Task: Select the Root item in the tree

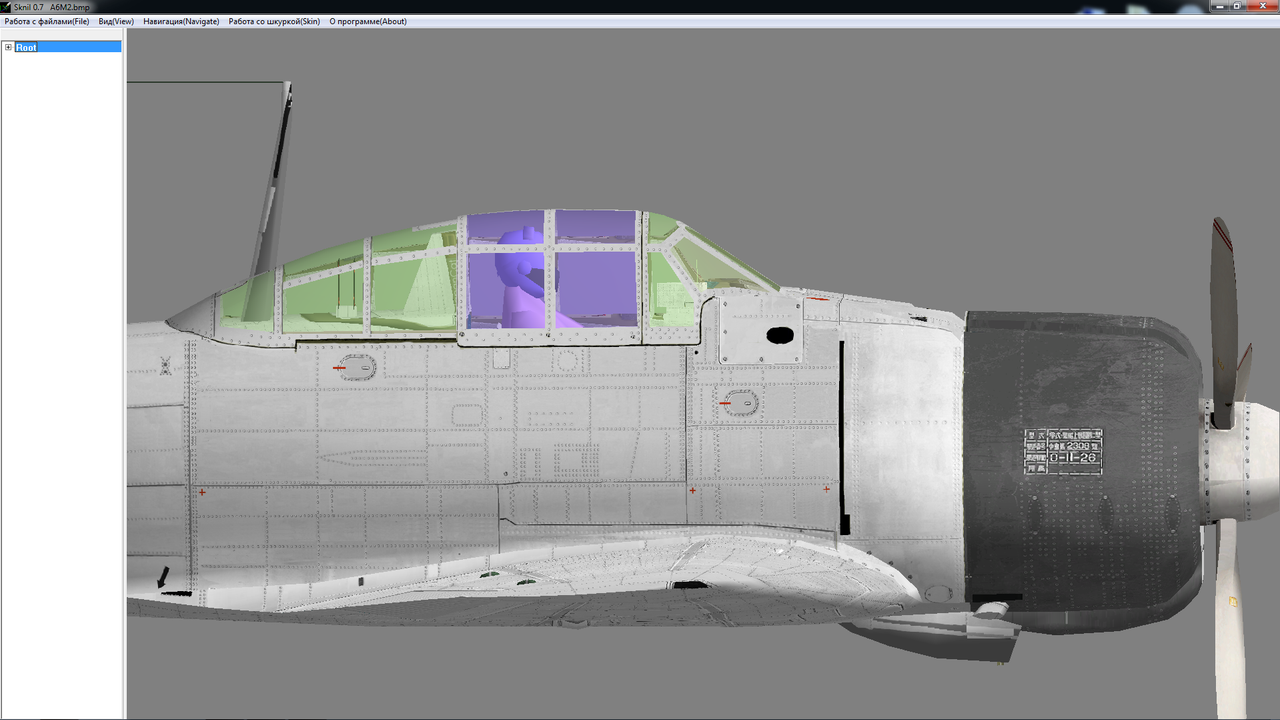Action: [26, 47]
